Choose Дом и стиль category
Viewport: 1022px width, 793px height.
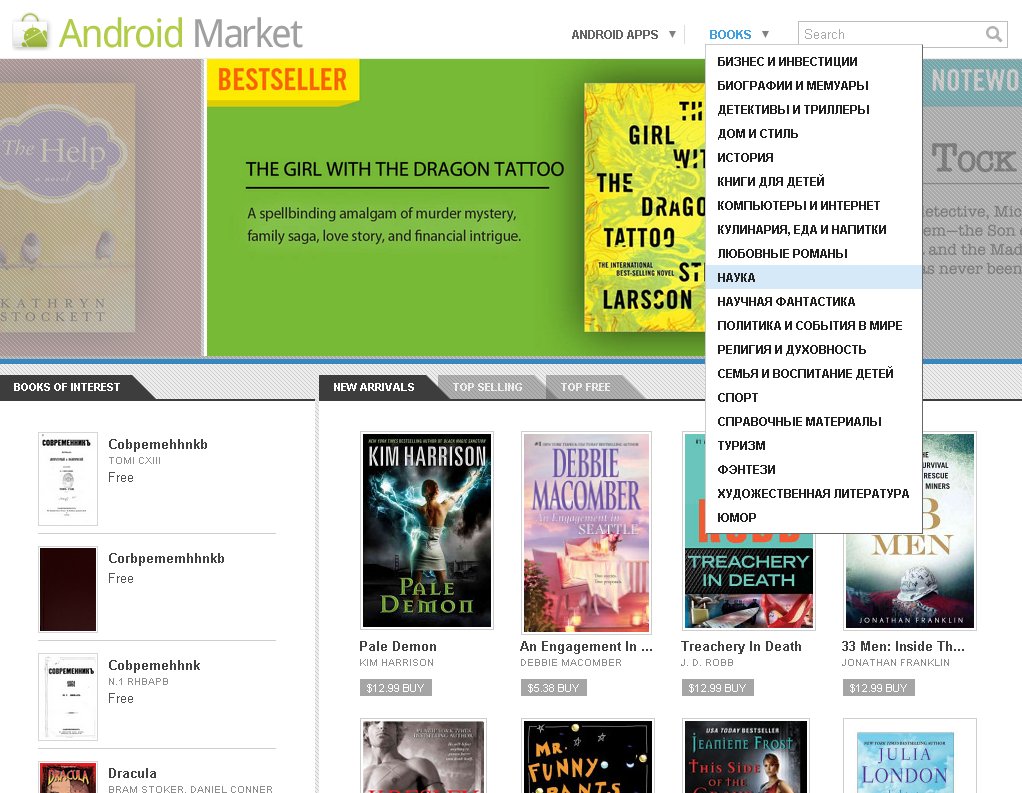[813, 134]
